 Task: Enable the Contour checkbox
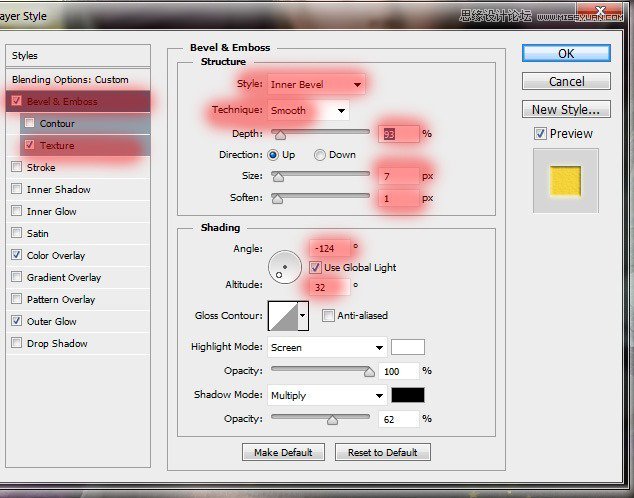30,122
